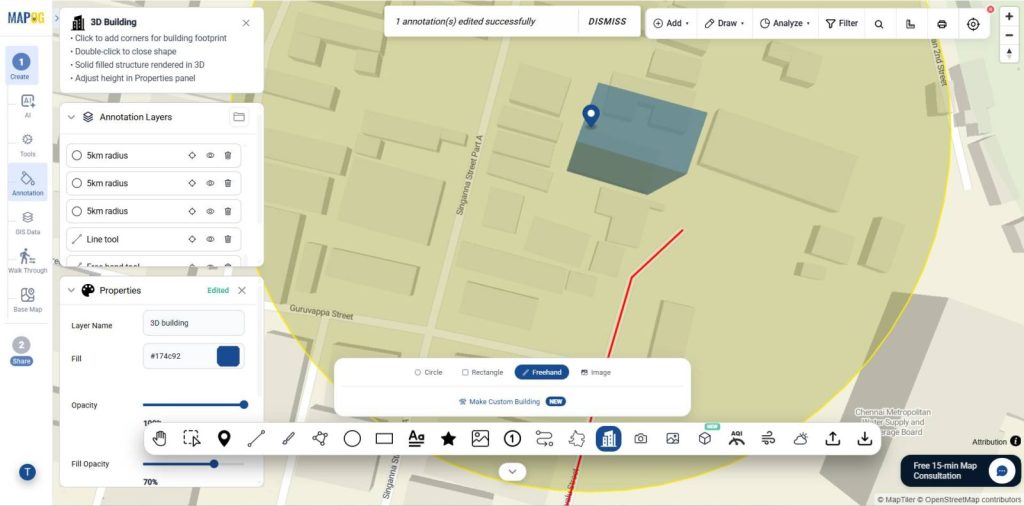This screenshot has height=506, width=1024.
Task: Click the print icon in top toolbar
Action: 942,24
